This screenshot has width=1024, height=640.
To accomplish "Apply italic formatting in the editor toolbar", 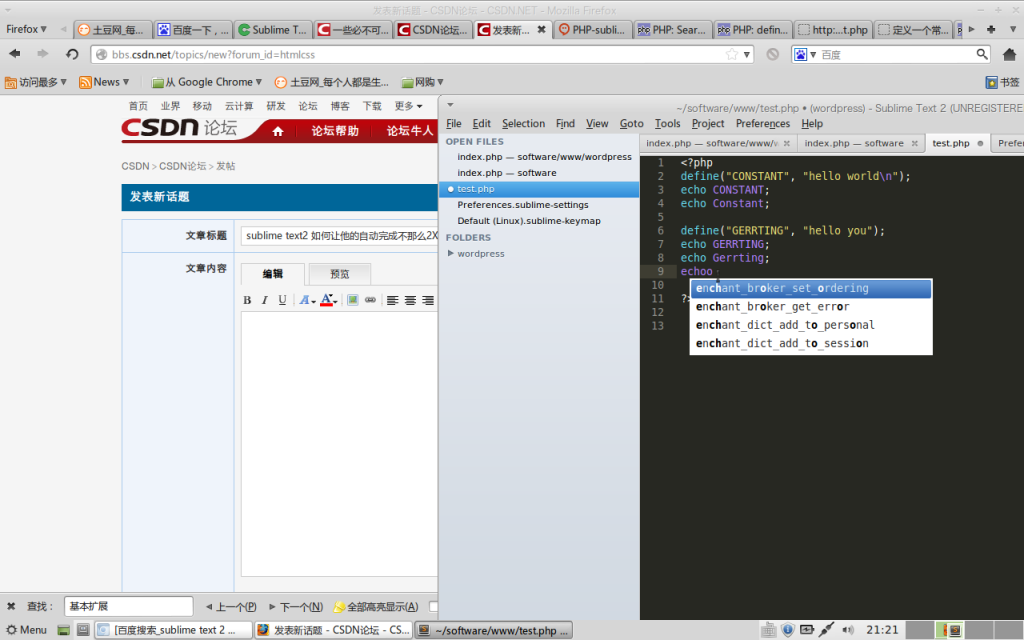I will point(266,300).
